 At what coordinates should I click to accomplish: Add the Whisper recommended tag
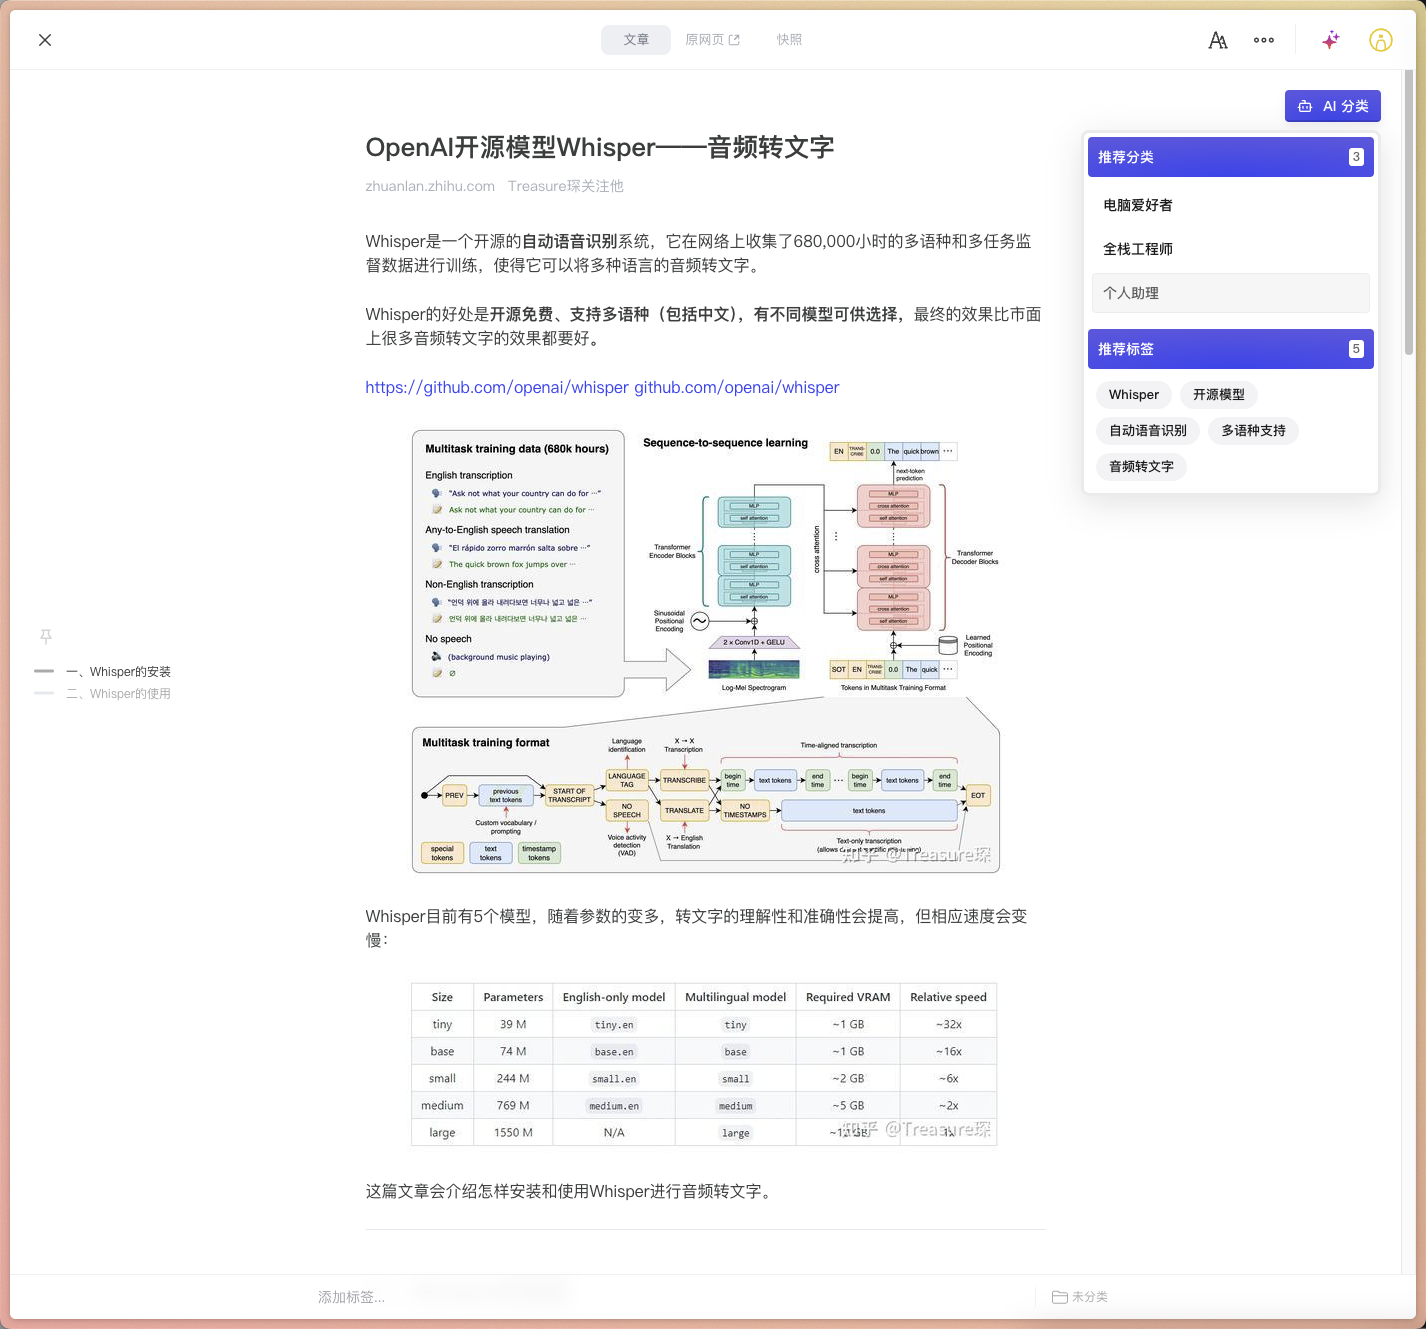coord(1133,395)
